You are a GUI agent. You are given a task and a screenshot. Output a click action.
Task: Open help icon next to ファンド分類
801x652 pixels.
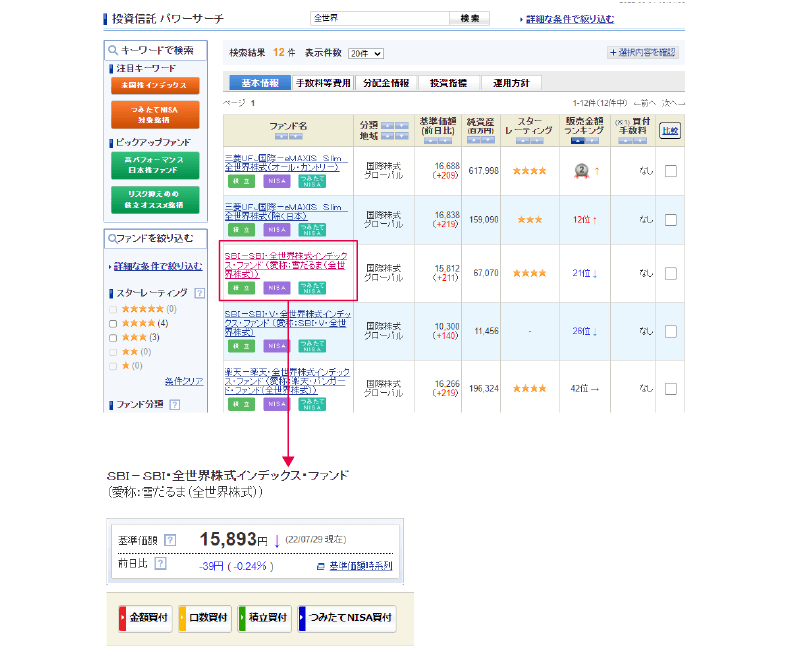click(x=175, y=405)
